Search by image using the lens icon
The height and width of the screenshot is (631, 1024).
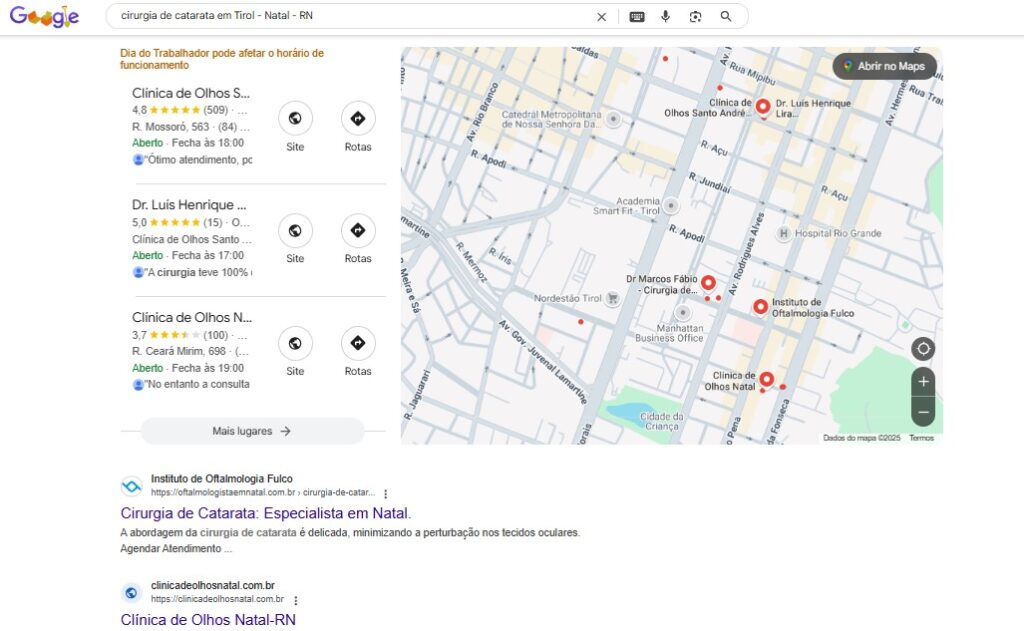696,17
